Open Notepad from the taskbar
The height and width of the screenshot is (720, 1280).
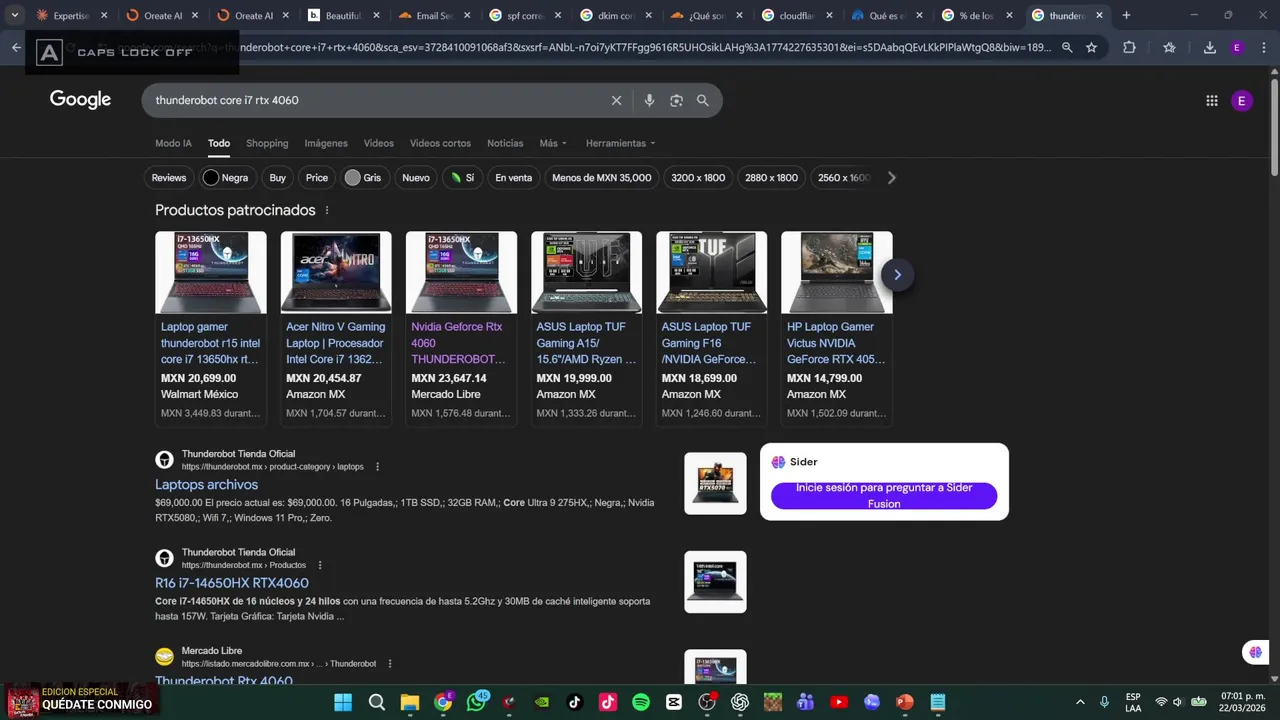pyautogui.click(x=938, y=702)
